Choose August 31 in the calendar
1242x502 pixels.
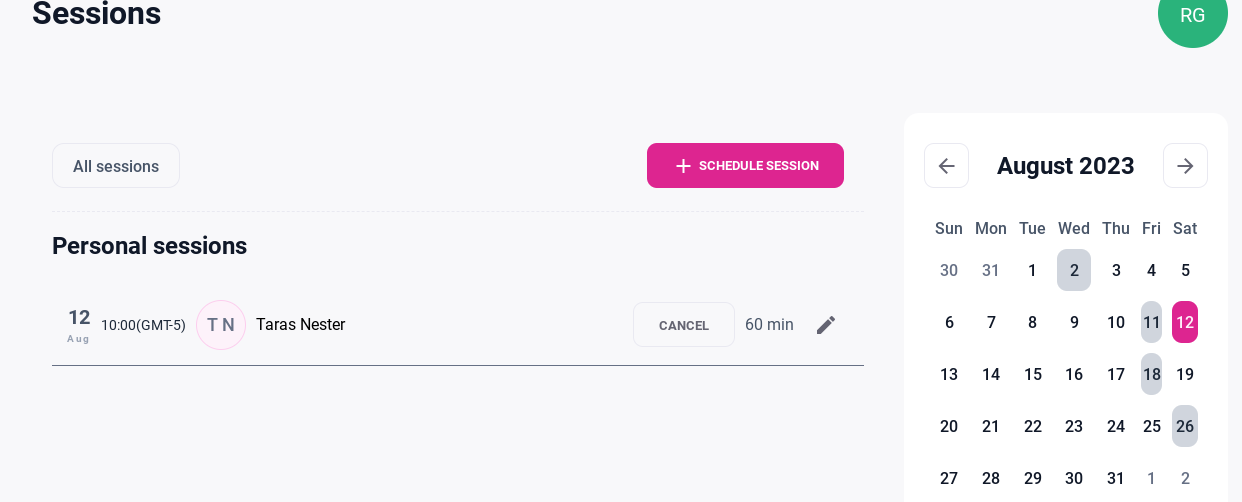tap(1116, 478)
